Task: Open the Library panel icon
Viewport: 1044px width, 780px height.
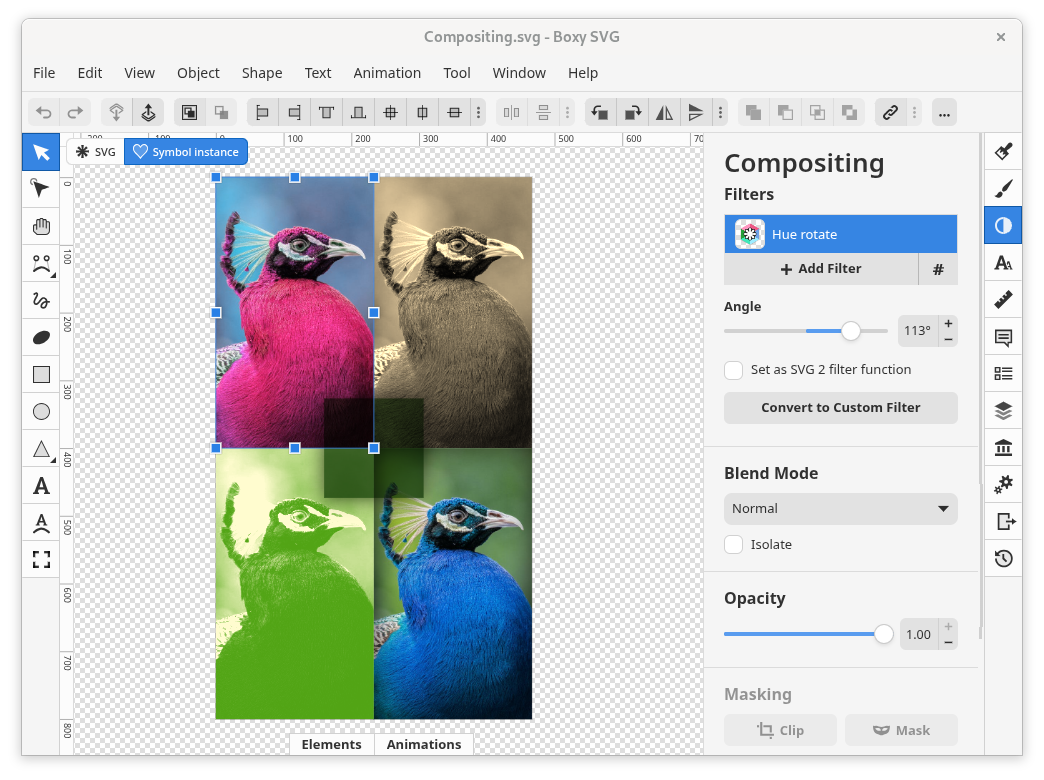Action: point(1003,447)
